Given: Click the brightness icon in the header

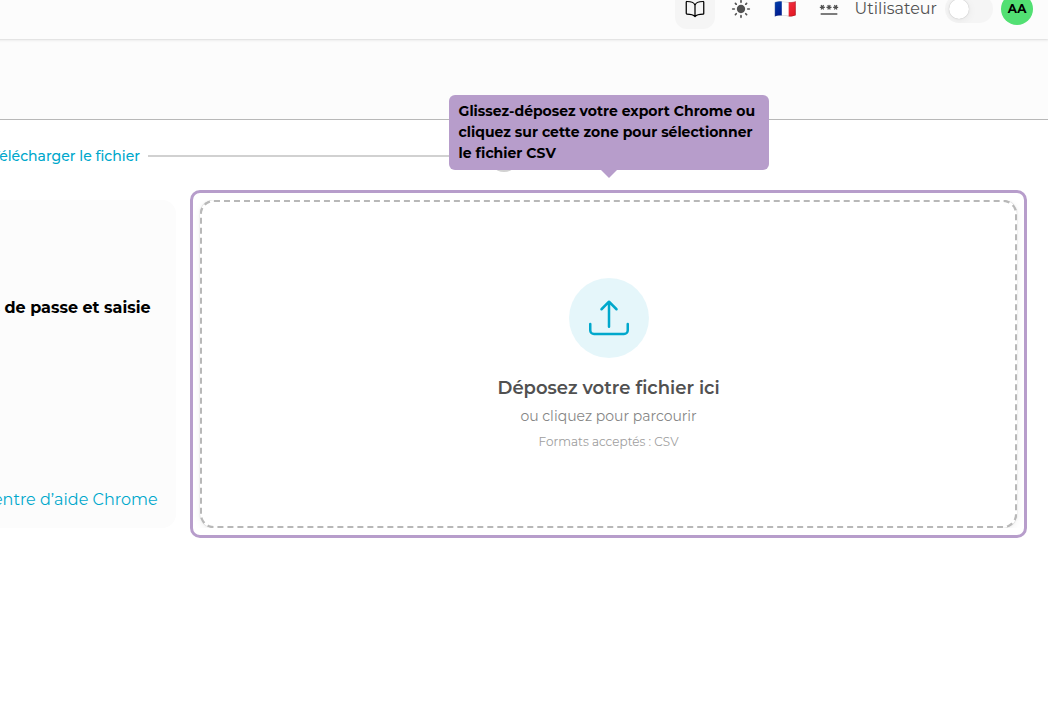Looking at the screenshot, I should pyautogui.click(x=740, y=9).
